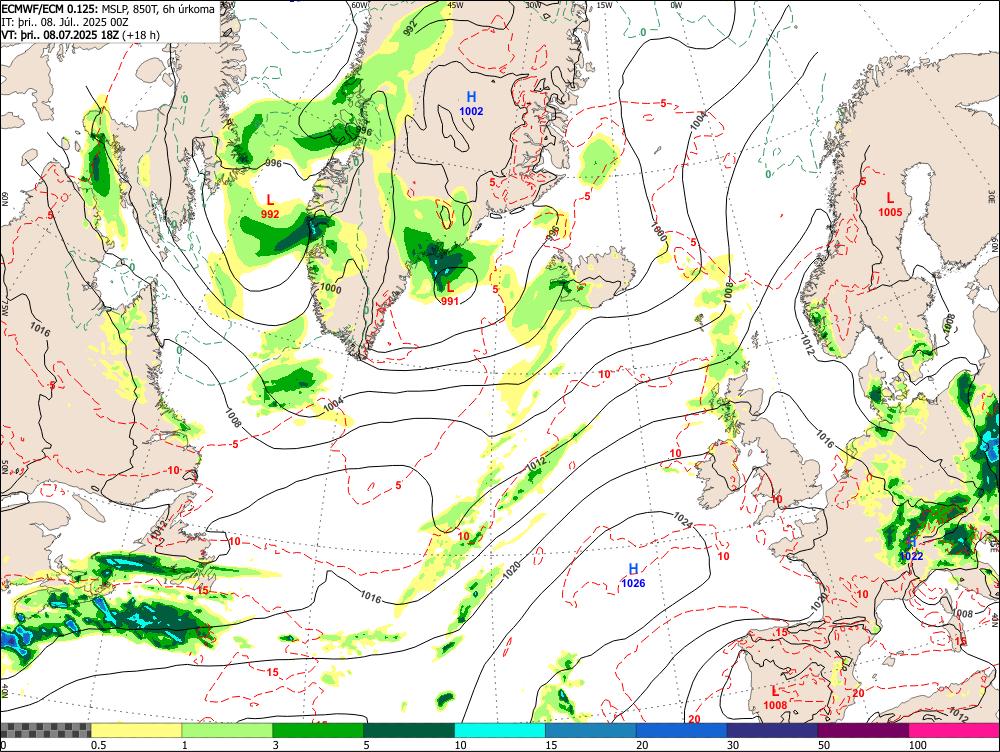Viewport: 1000px width, 752px height.
Task: Click the 60W longitude label
Action: click(360, 4)
